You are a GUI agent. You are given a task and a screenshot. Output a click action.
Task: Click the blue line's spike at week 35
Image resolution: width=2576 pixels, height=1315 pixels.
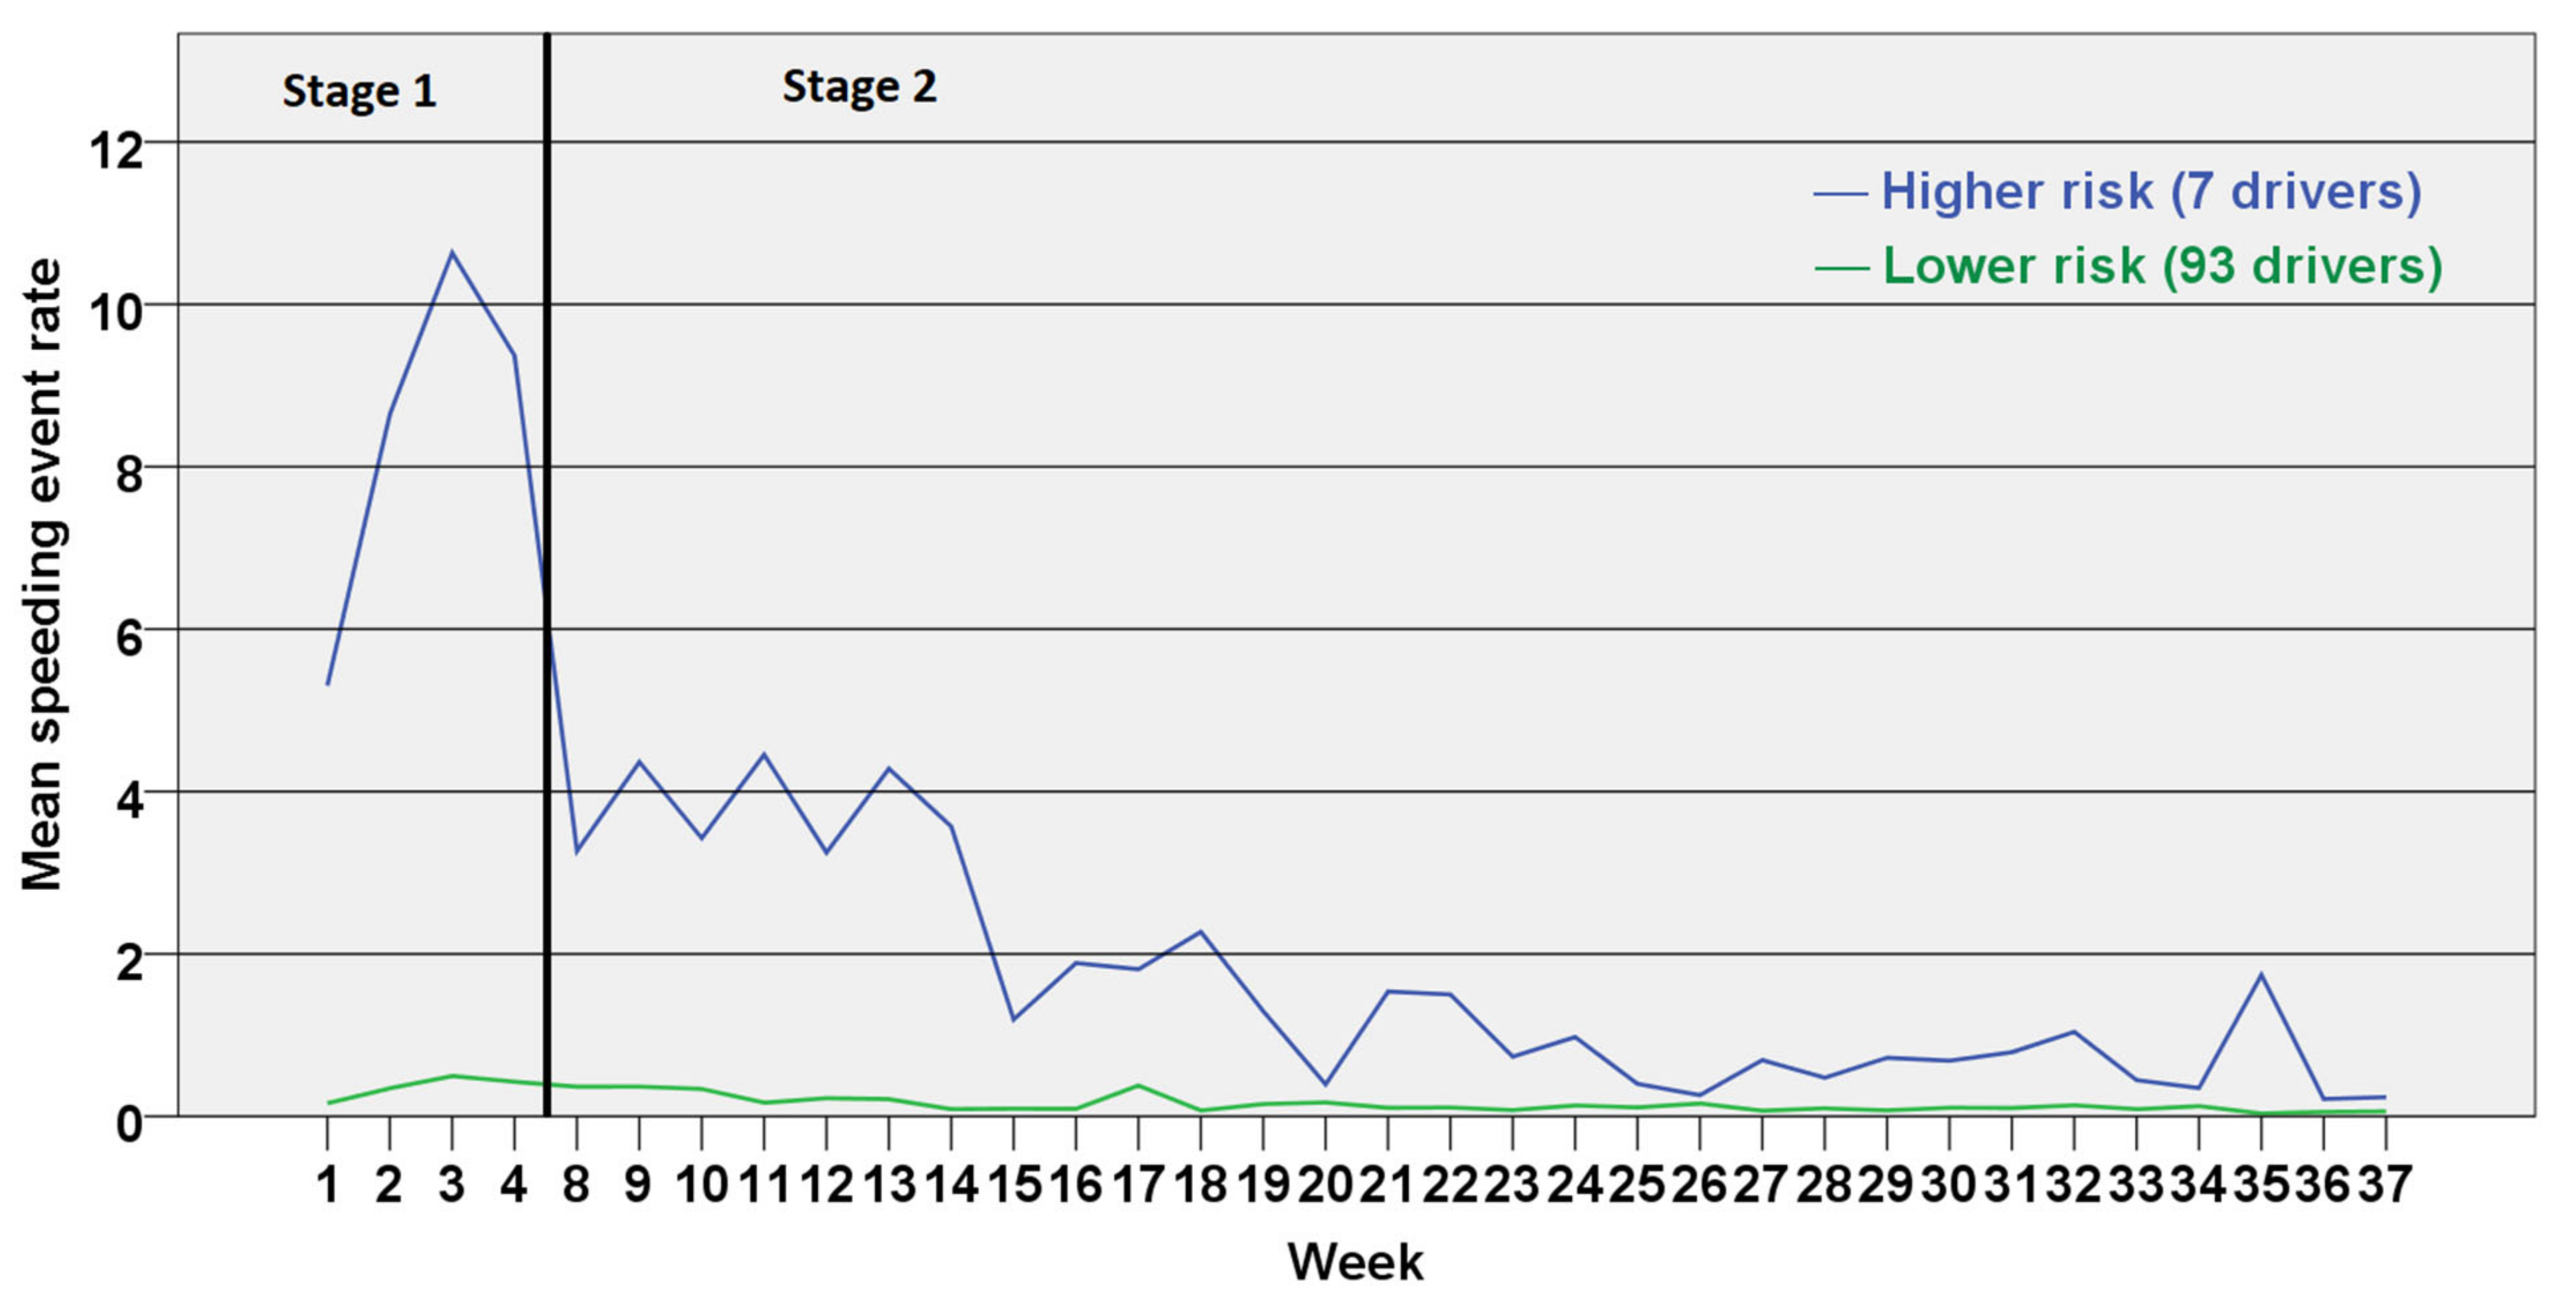coord(2261,975)
